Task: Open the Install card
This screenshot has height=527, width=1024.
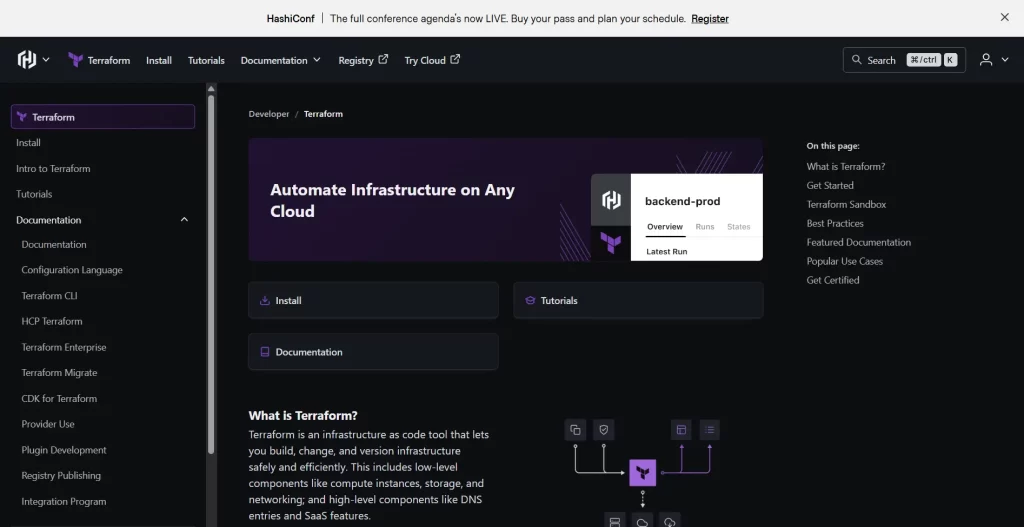Action: (373, 300)
